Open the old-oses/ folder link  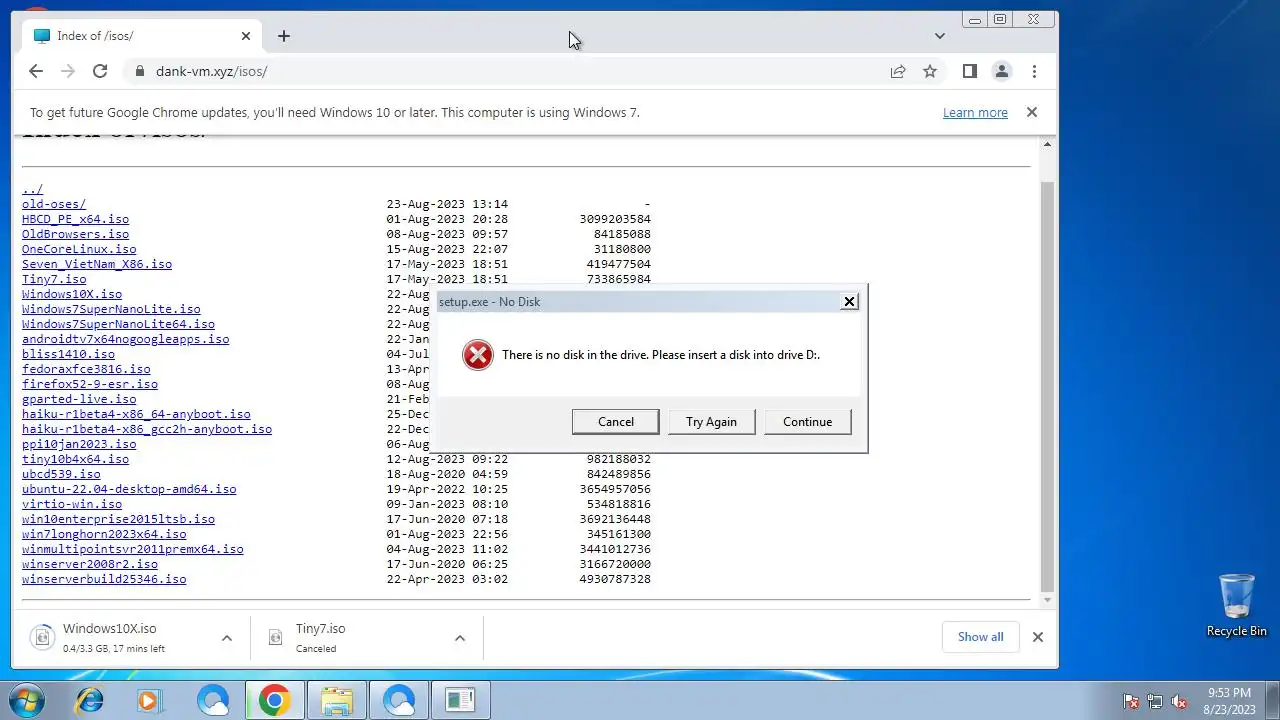tap(54, 204)
